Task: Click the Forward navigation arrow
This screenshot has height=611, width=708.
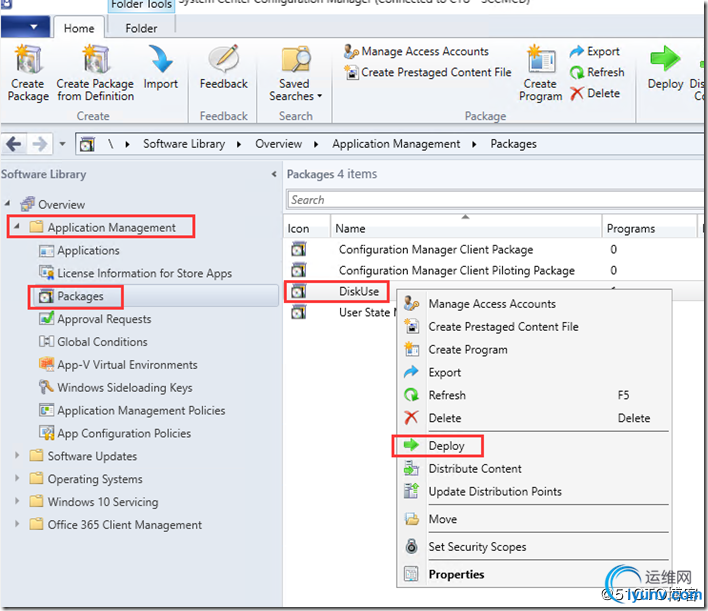Action: point(40,144)
